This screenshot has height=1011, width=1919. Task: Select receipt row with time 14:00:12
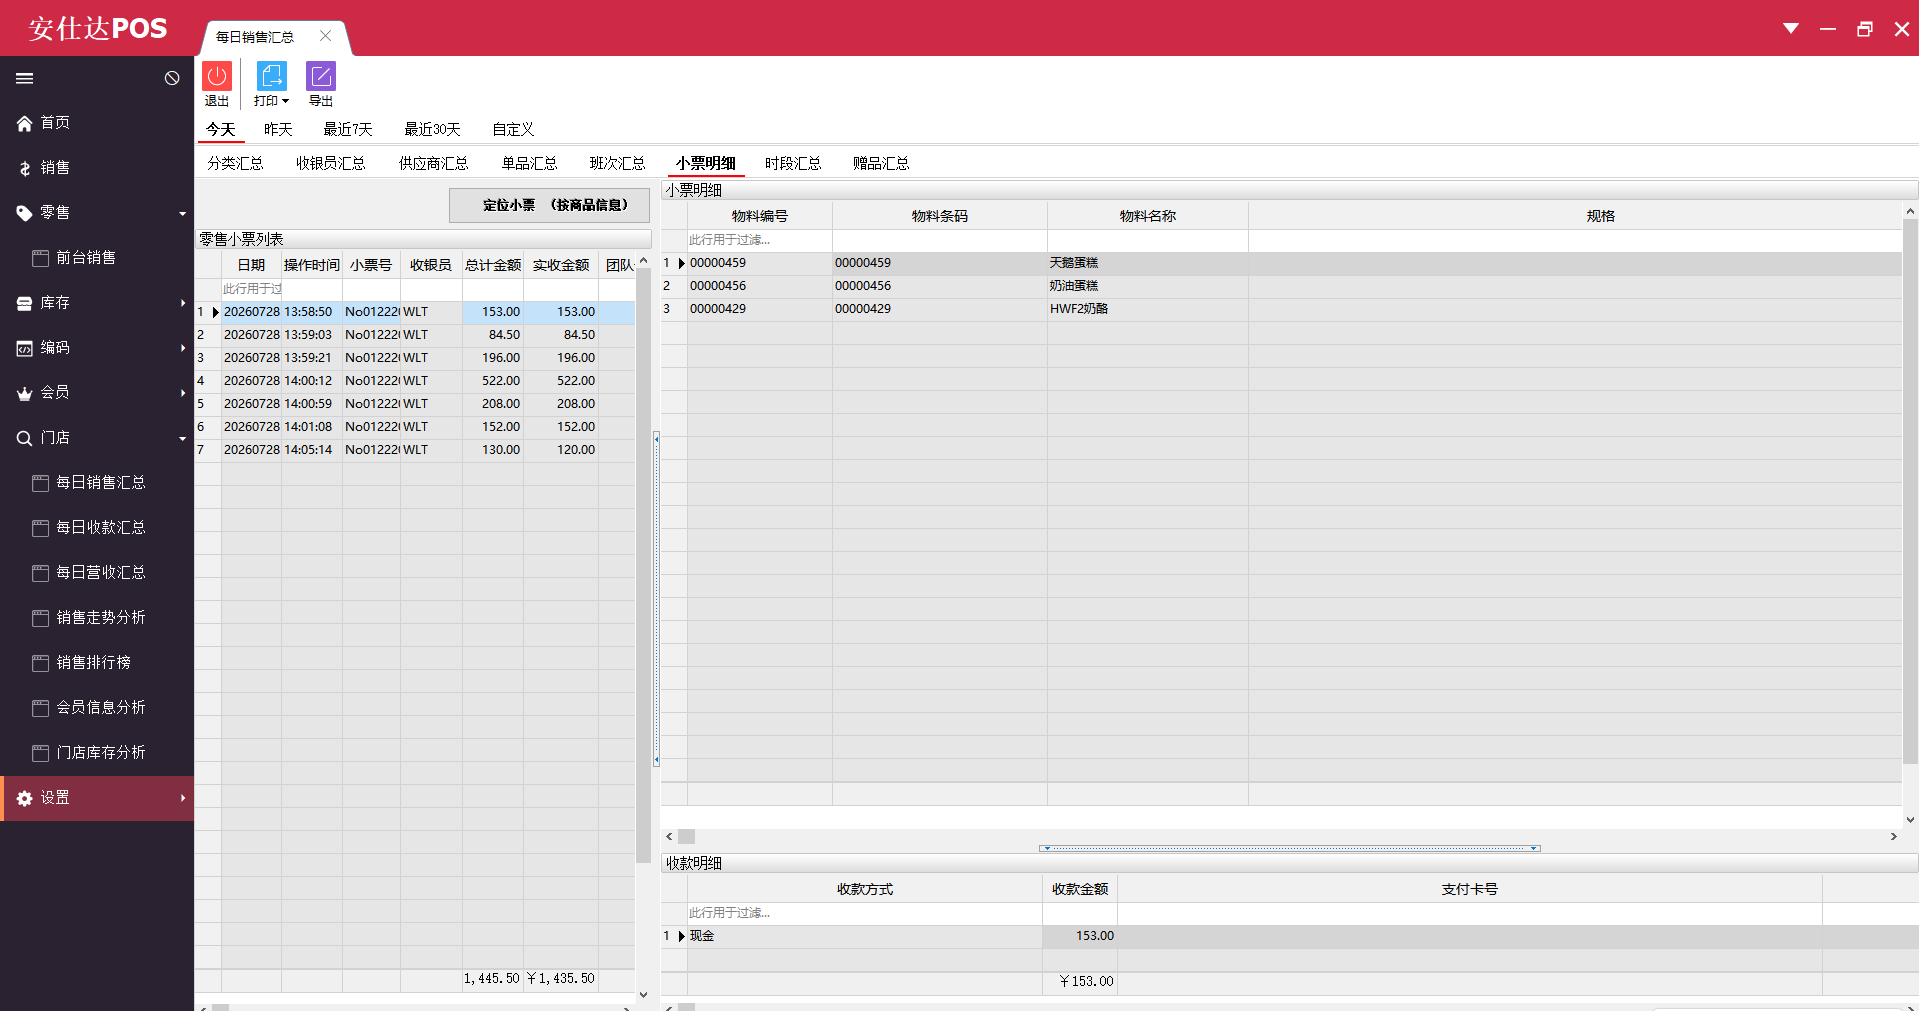[x=415, y=381]
